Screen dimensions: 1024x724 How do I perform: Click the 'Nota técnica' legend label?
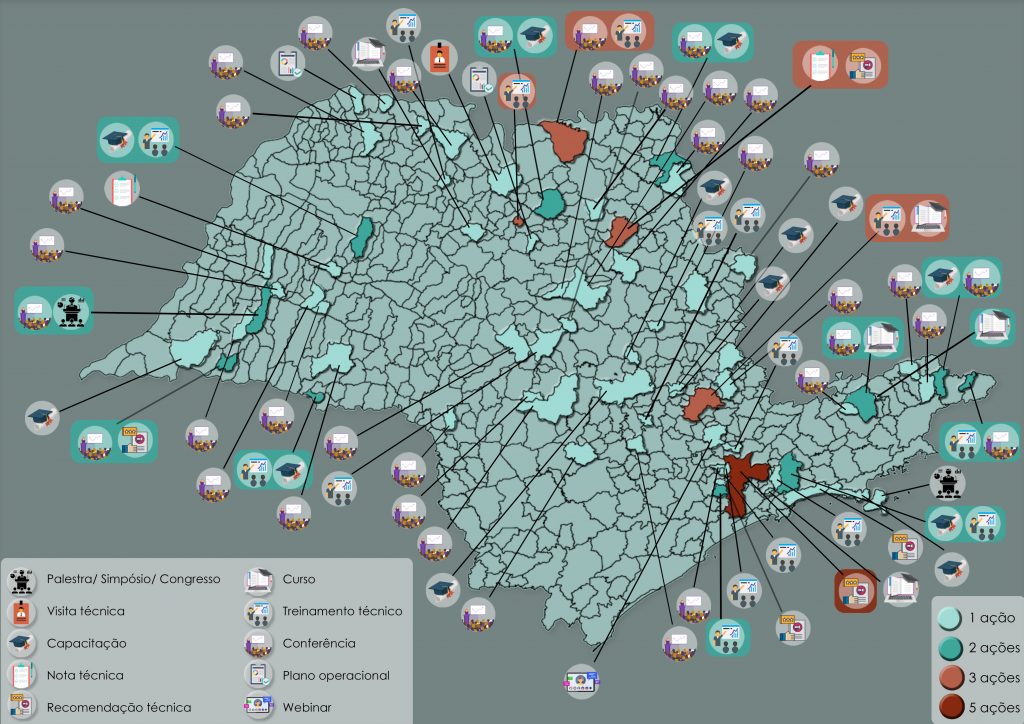(x=85, y=676)
